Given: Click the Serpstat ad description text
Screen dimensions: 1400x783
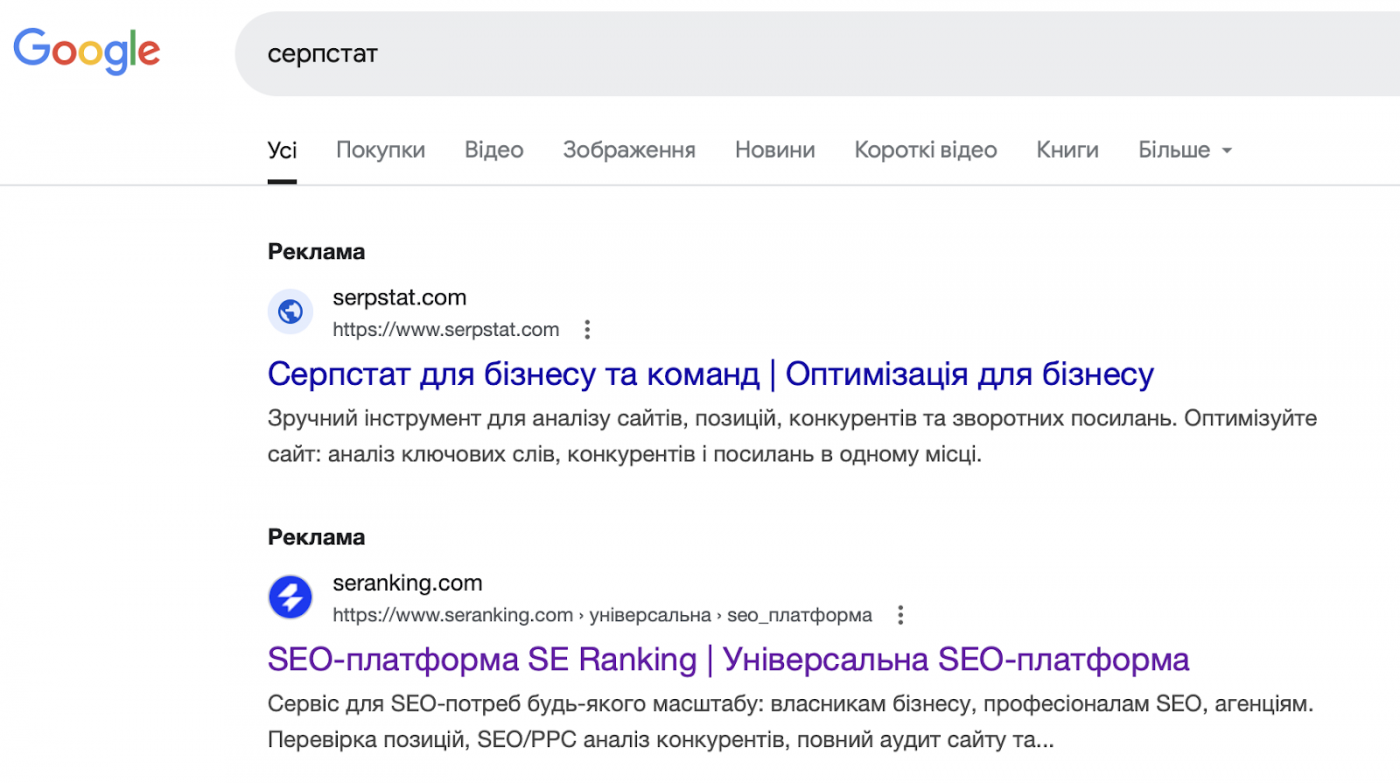Looking at the screenshot, I should [793, 436].
